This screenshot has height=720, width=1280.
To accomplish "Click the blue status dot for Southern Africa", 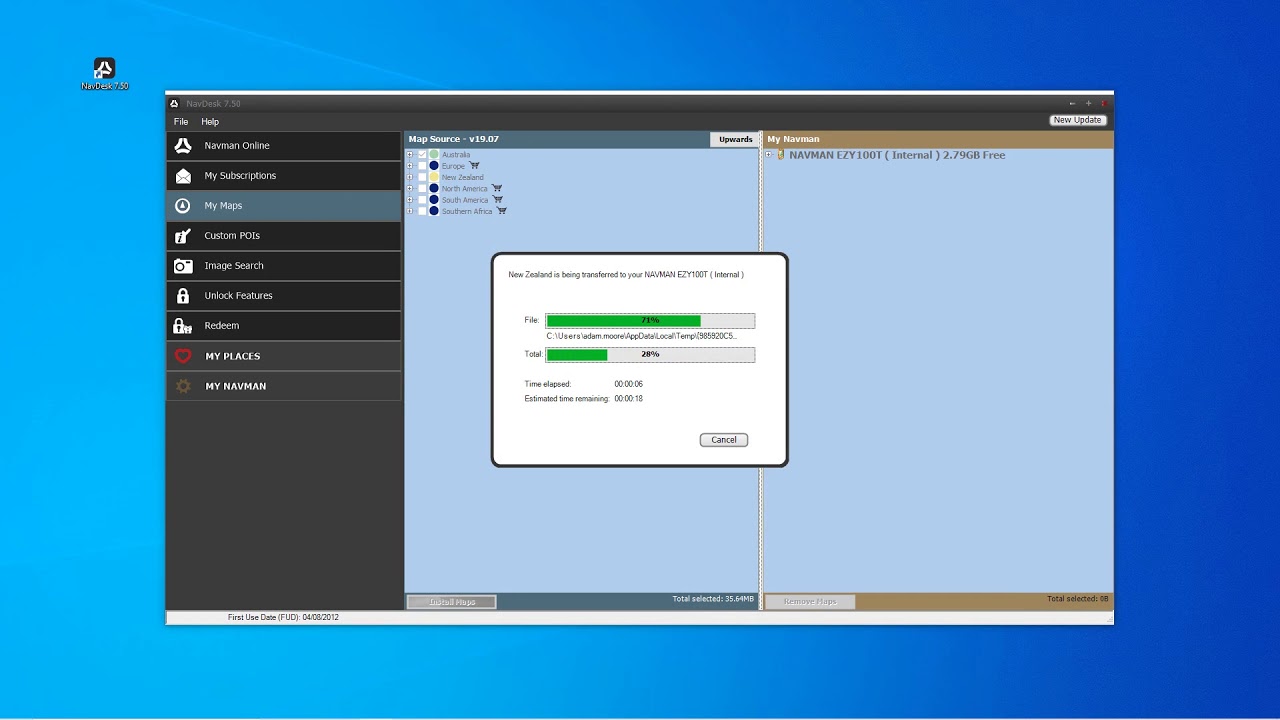I will tap(434, 211).
